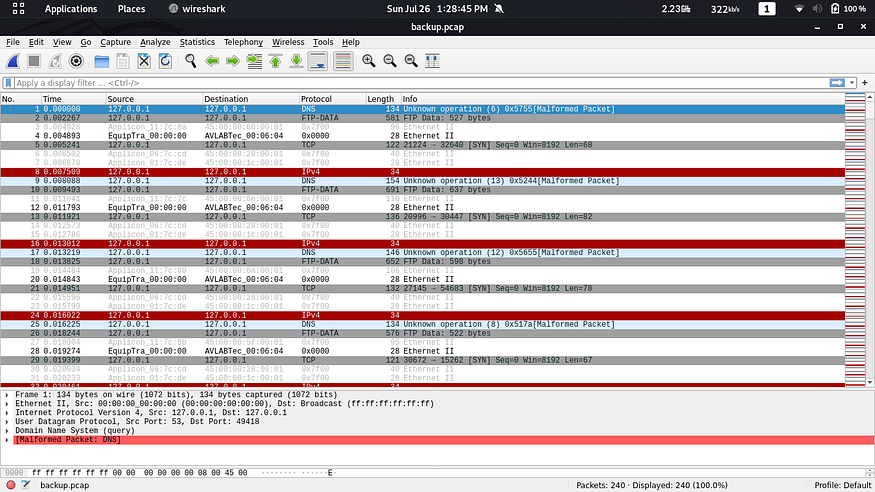Expand User Datagram Protocol details

[7, 422]
